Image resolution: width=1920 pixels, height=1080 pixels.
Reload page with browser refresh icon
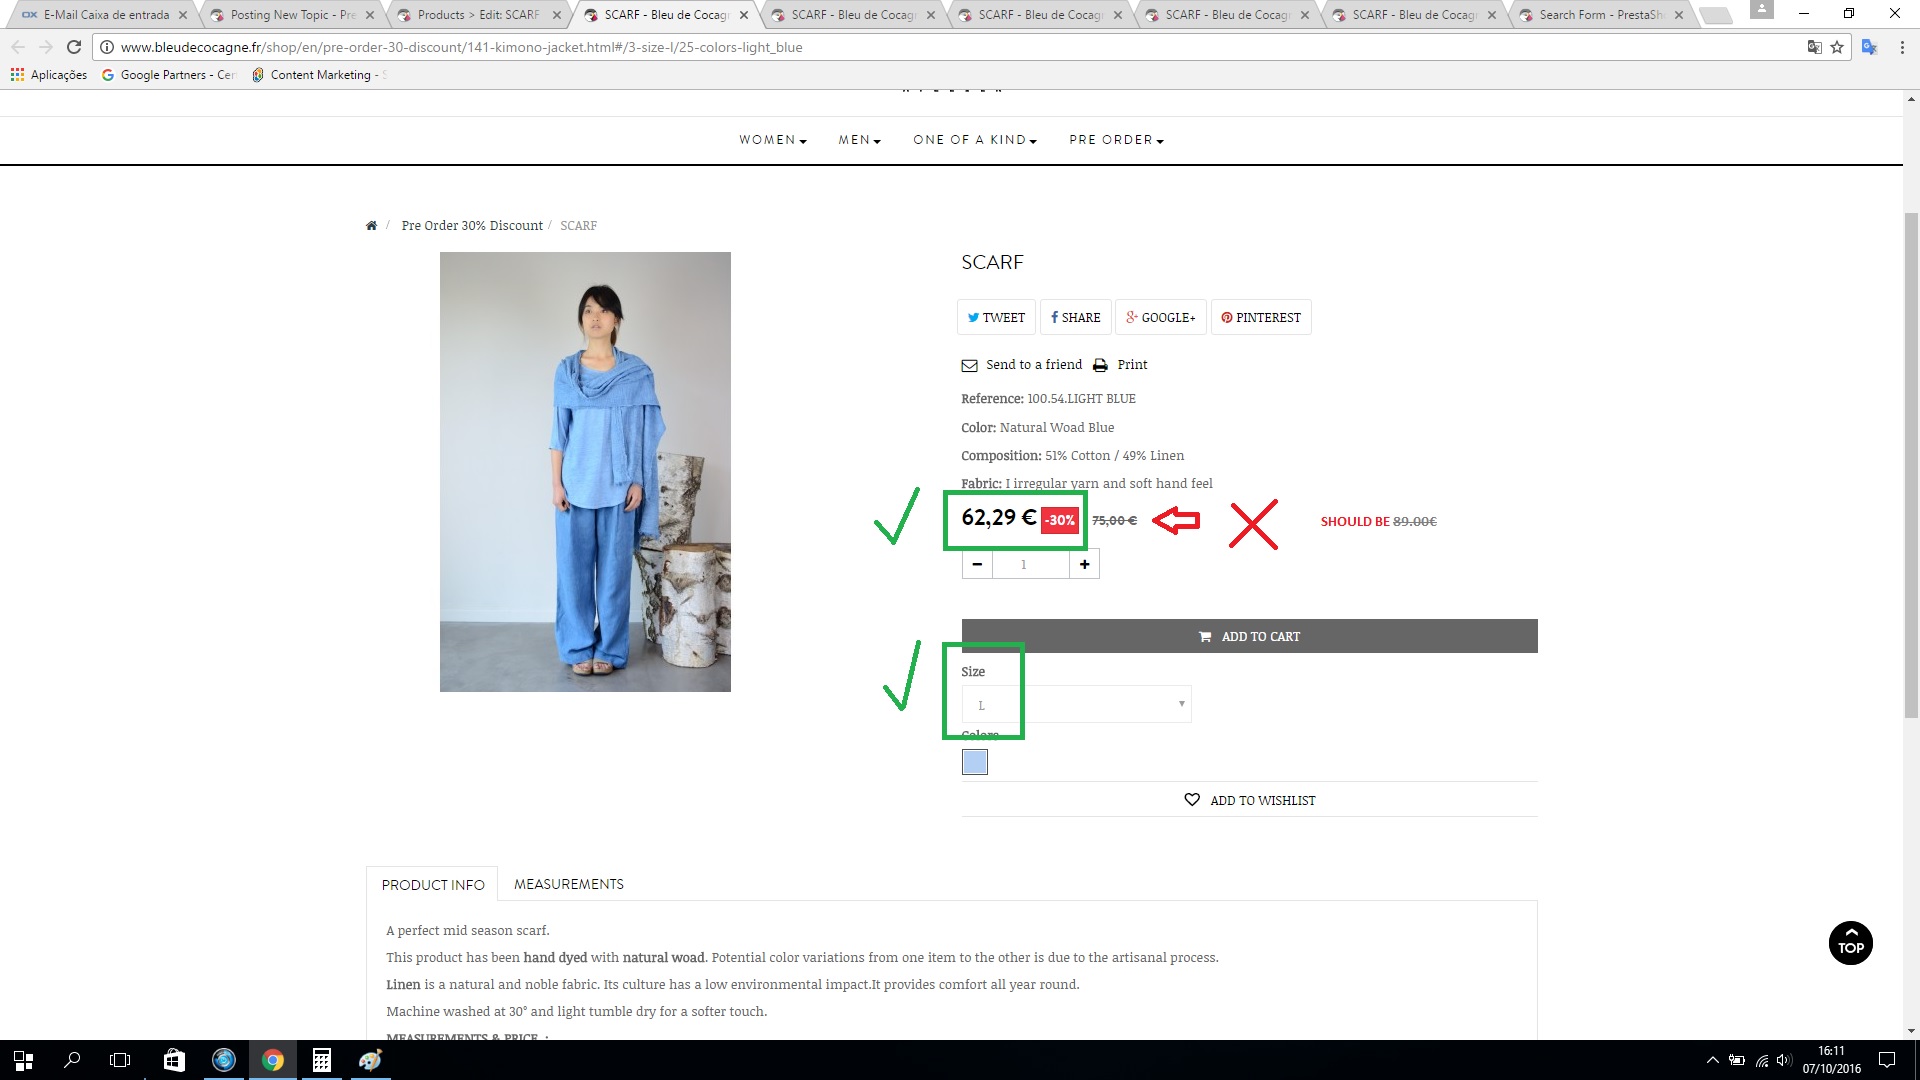73,47
